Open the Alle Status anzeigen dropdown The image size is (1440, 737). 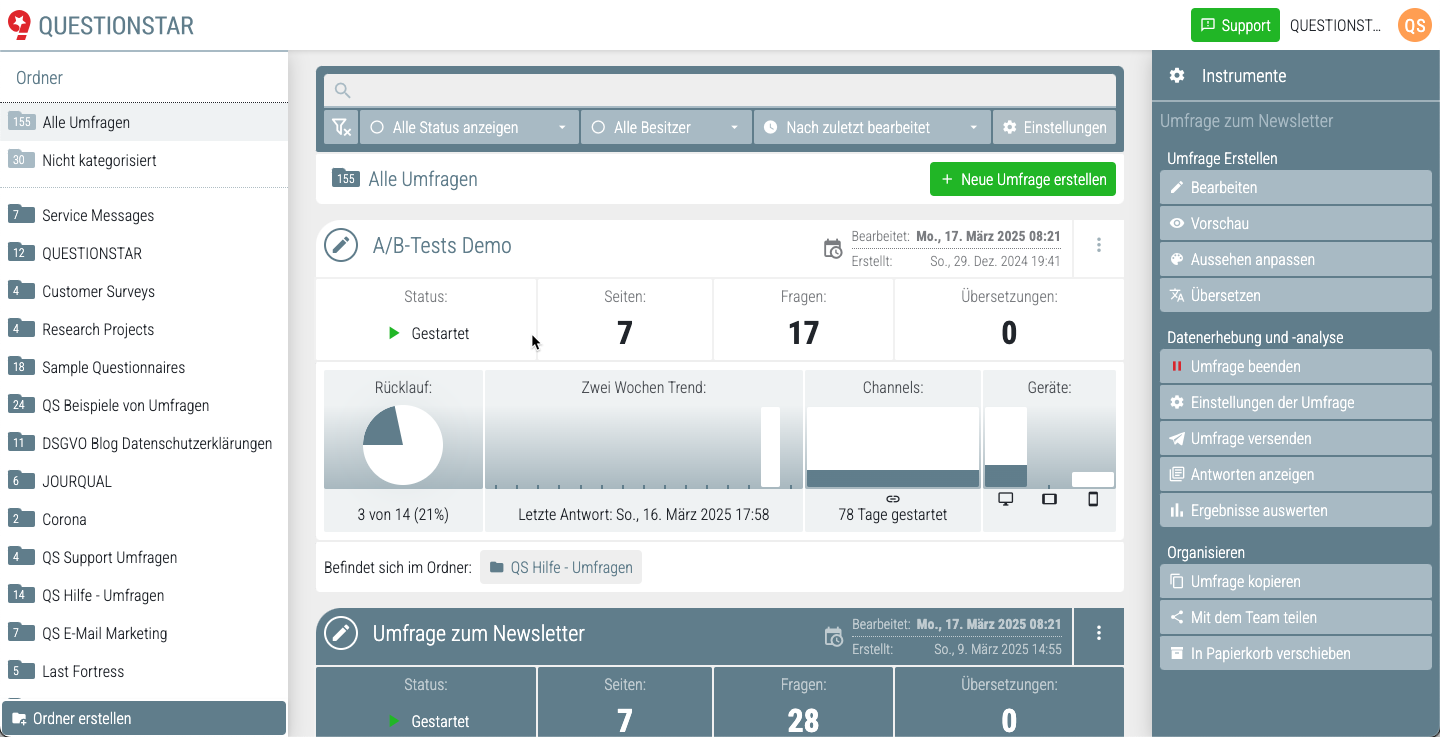pyautogui.click(x=469, y=128)
